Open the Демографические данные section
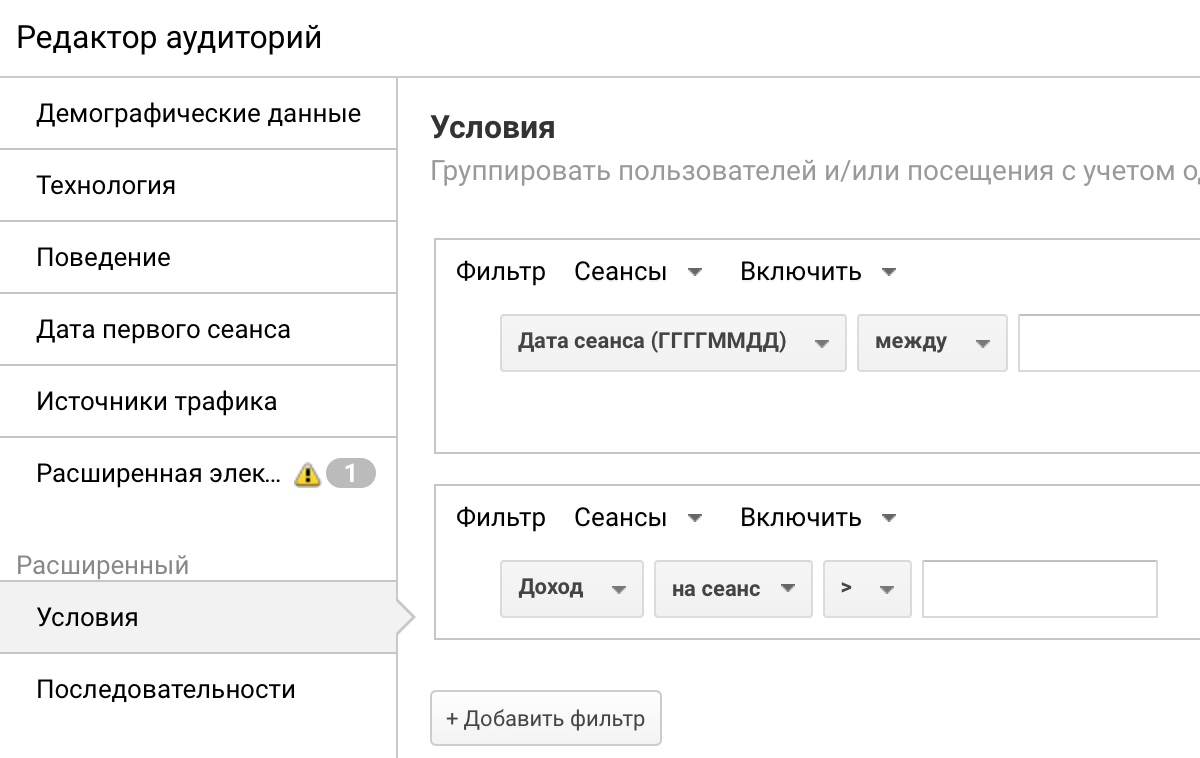 [x=198, y=113]
